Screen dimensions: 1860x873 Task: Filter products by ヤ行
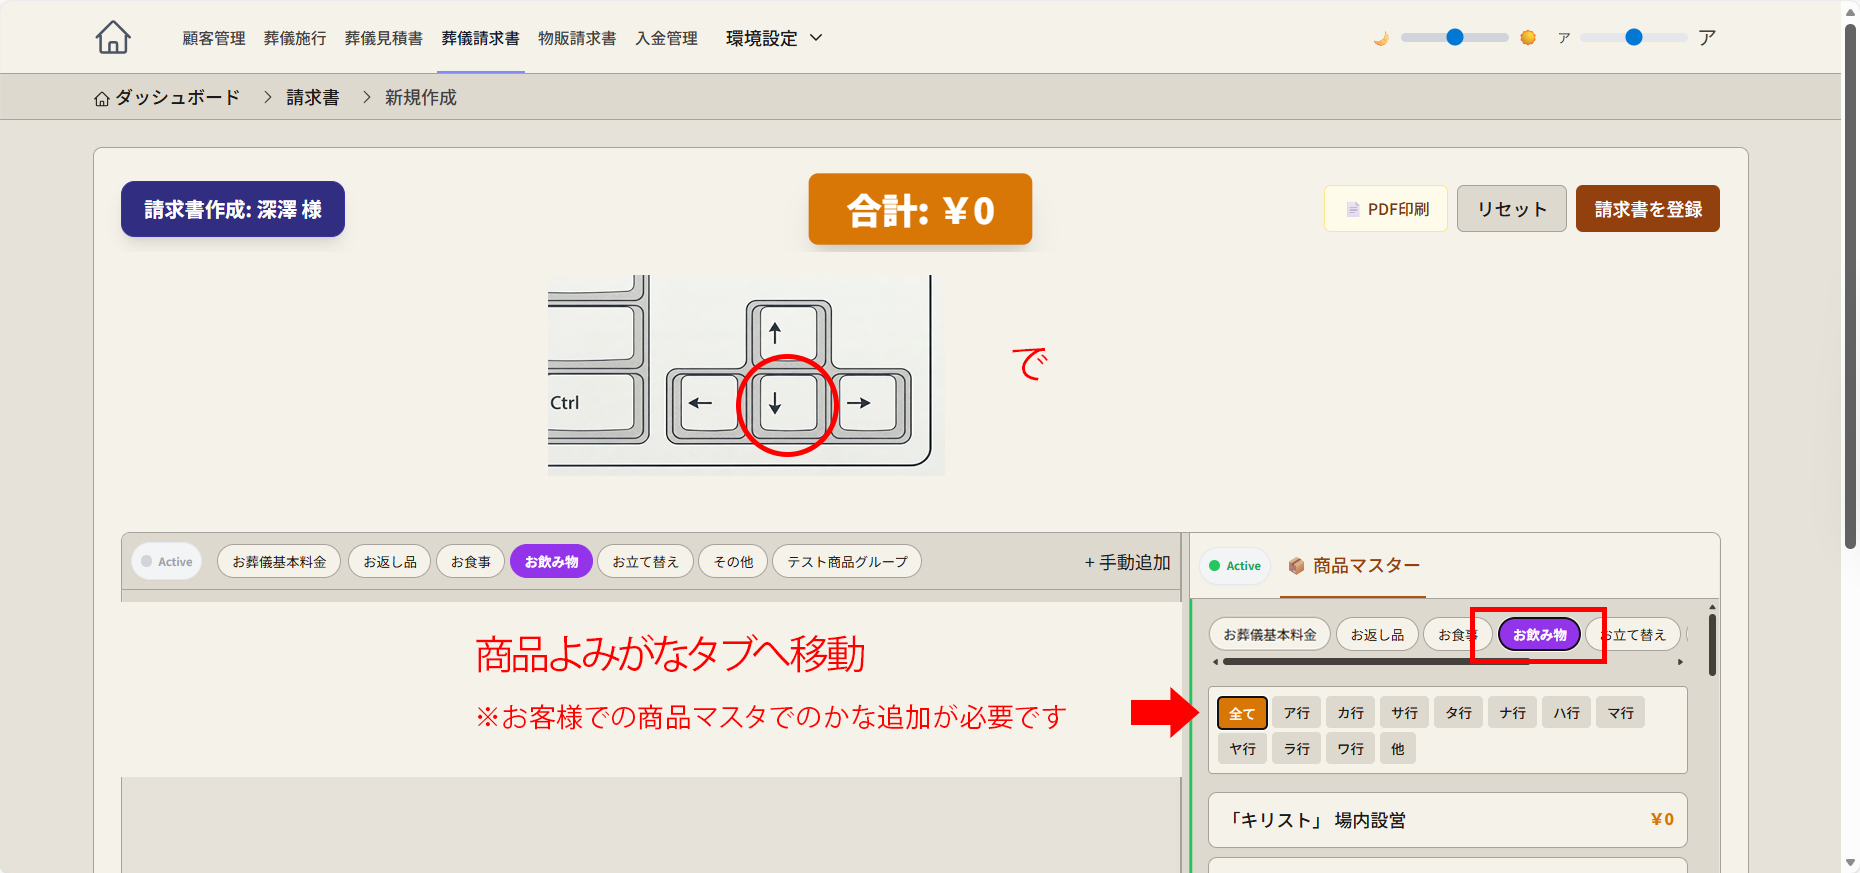point(1243,748)
